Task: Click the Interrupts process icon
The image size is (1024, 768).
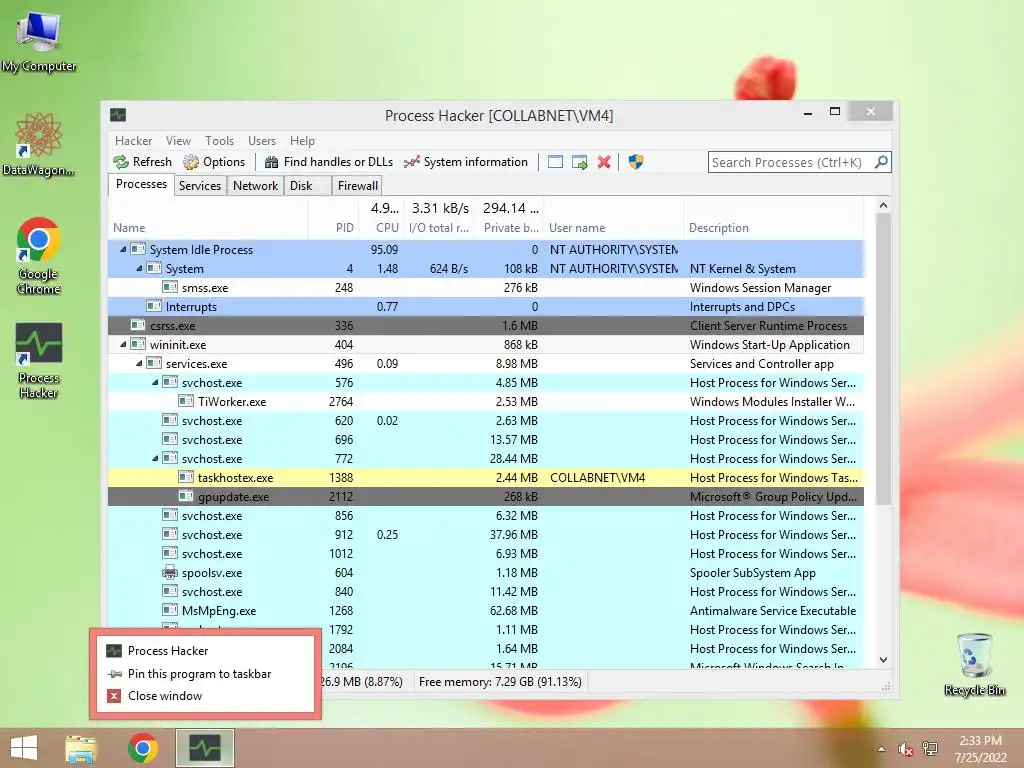Action: tap(154, 306)
